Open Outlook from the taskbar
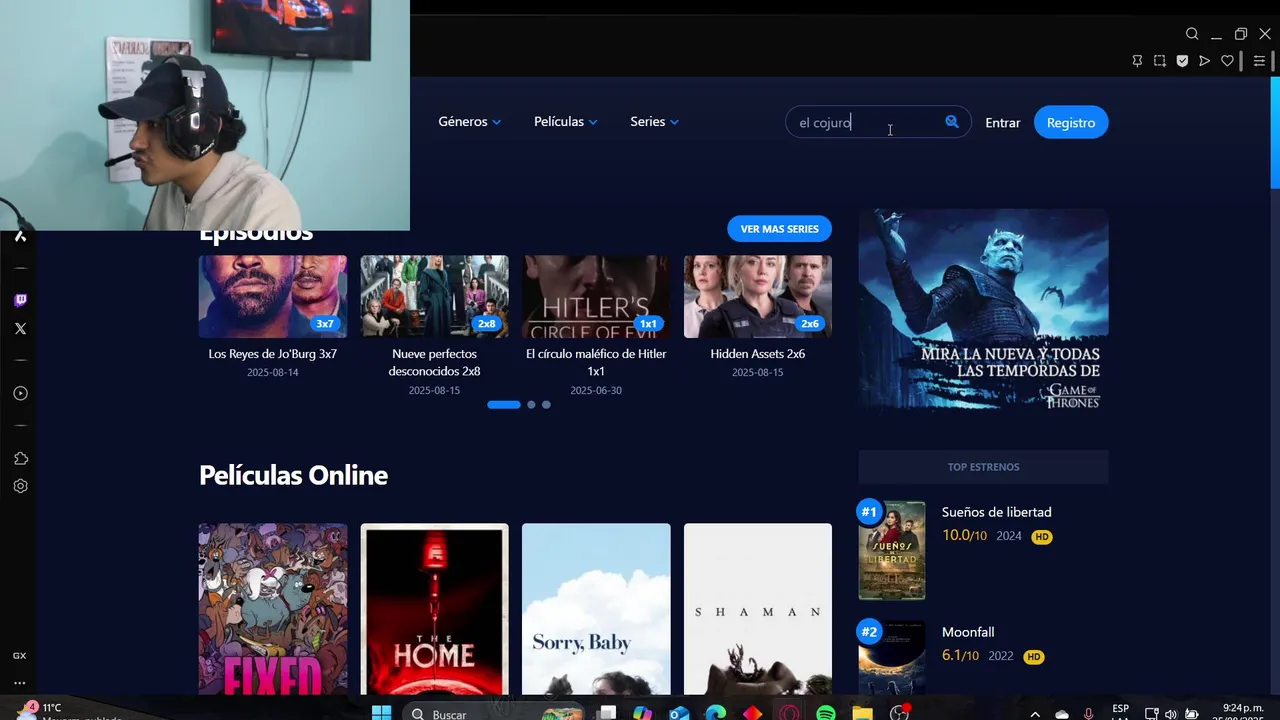The image size is (1280, 720). click(679, 713)
